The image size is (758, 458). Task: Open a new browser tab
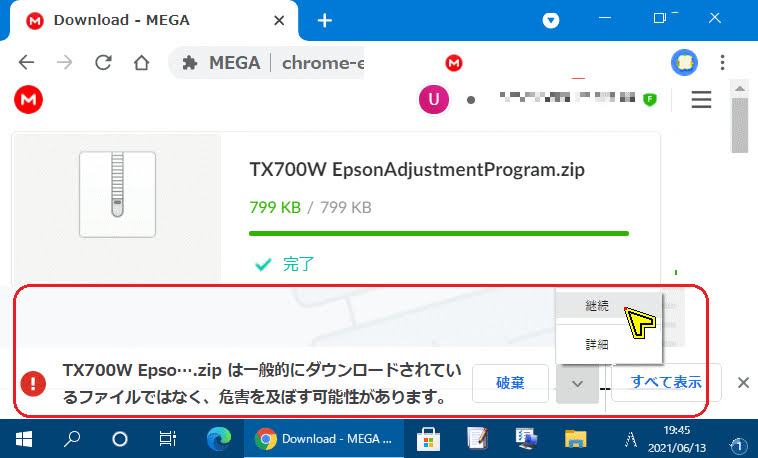pyautogui.click(x=324, y=20)
